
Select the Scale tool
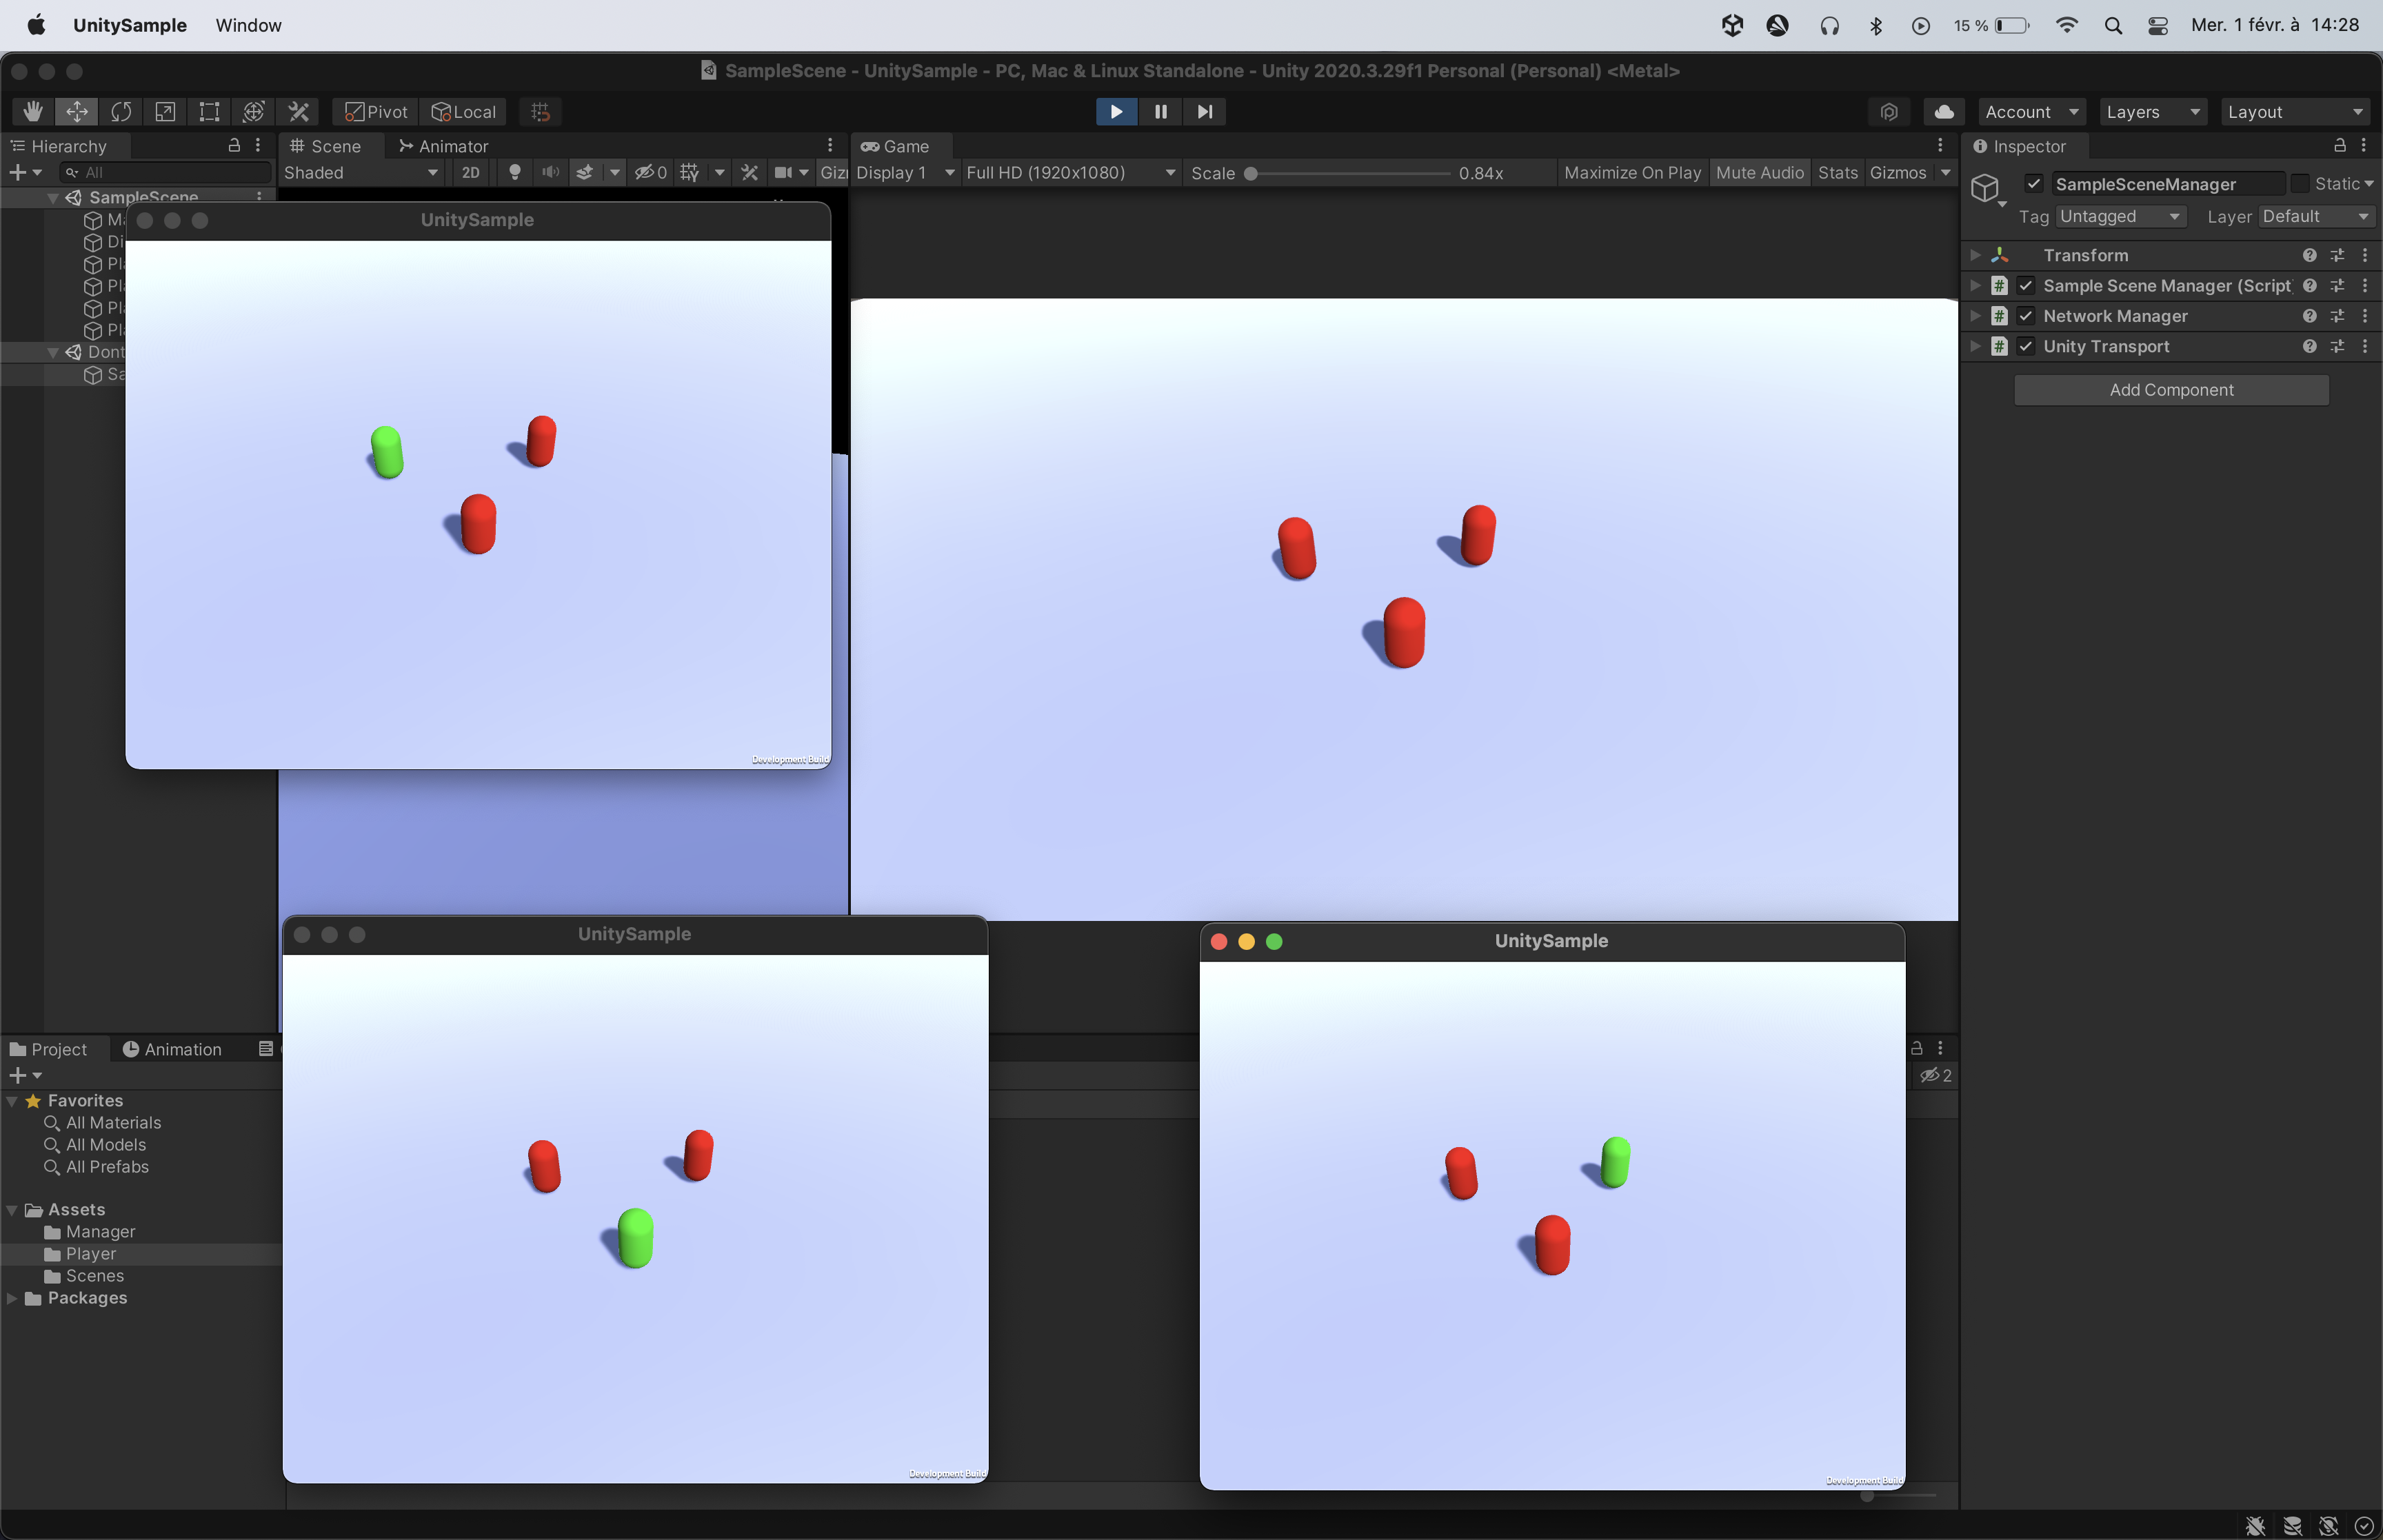click(165, 111)
